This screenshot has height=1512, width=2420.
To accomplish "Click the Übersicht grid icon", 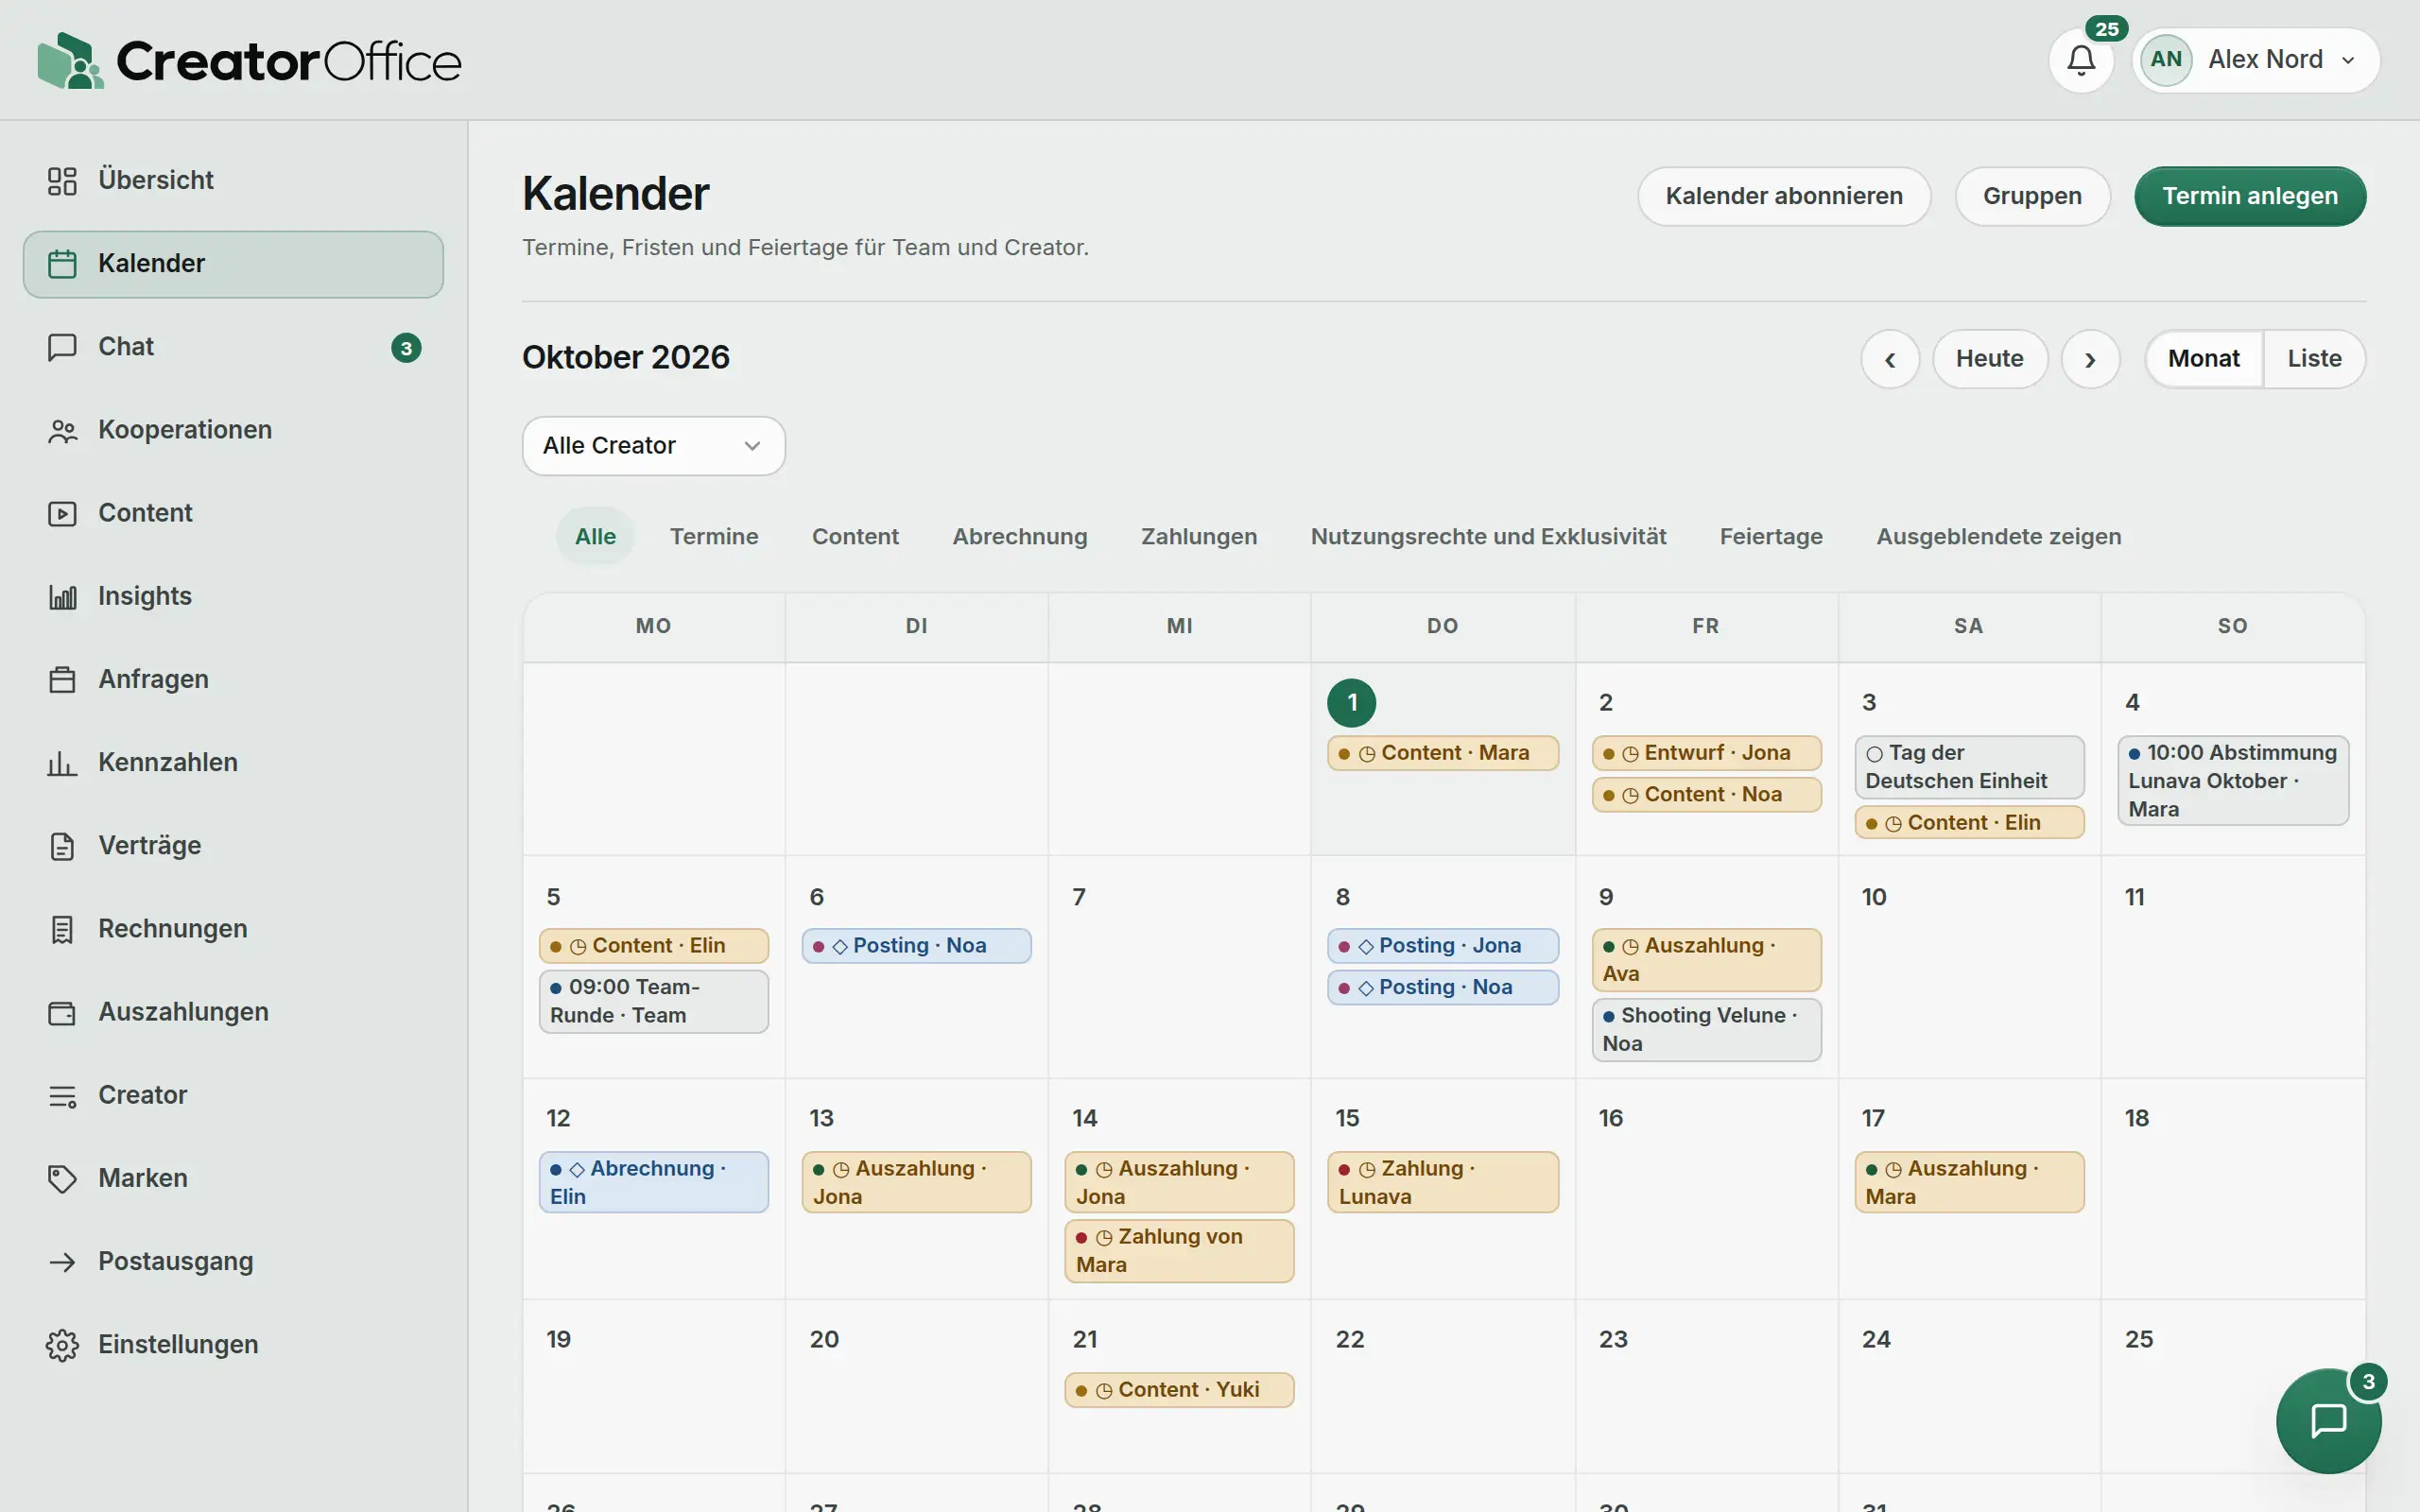I will point(62,180).
